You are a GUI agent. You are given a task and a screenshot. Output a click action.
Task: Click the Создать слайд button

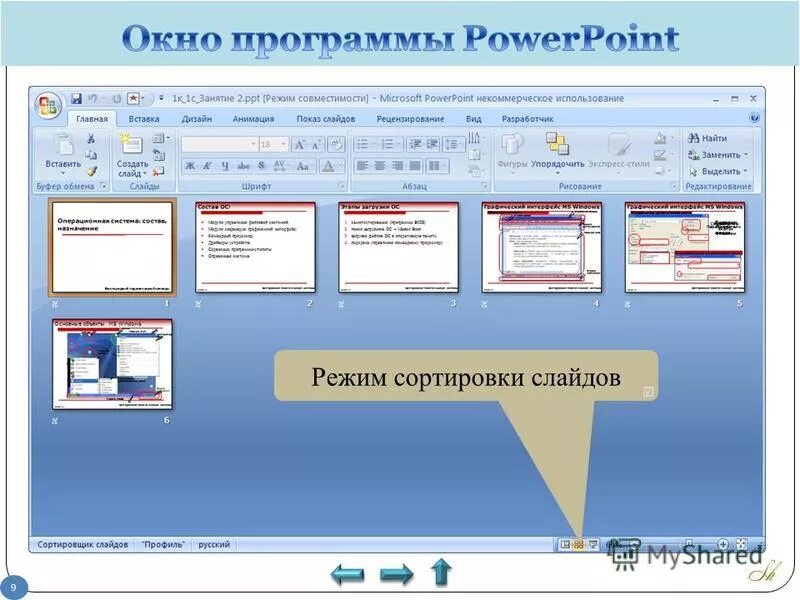click(132, 156)
